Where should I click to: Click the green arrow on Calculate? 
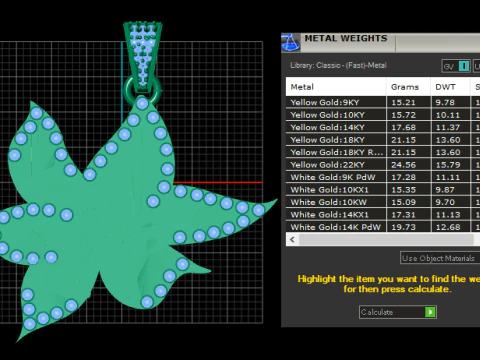(x=430, y=312)
